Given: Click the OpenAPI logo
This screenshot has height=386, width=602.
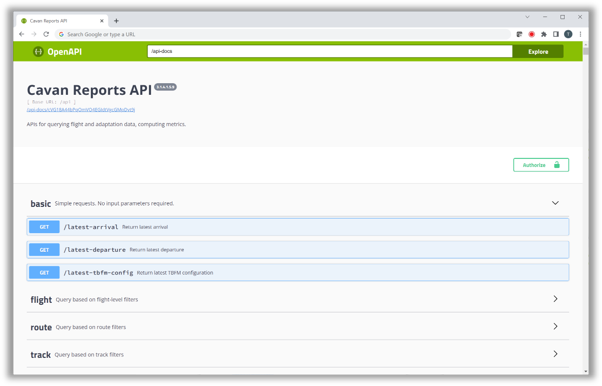Looking at the screenshot, I should [x=57, y=51].
